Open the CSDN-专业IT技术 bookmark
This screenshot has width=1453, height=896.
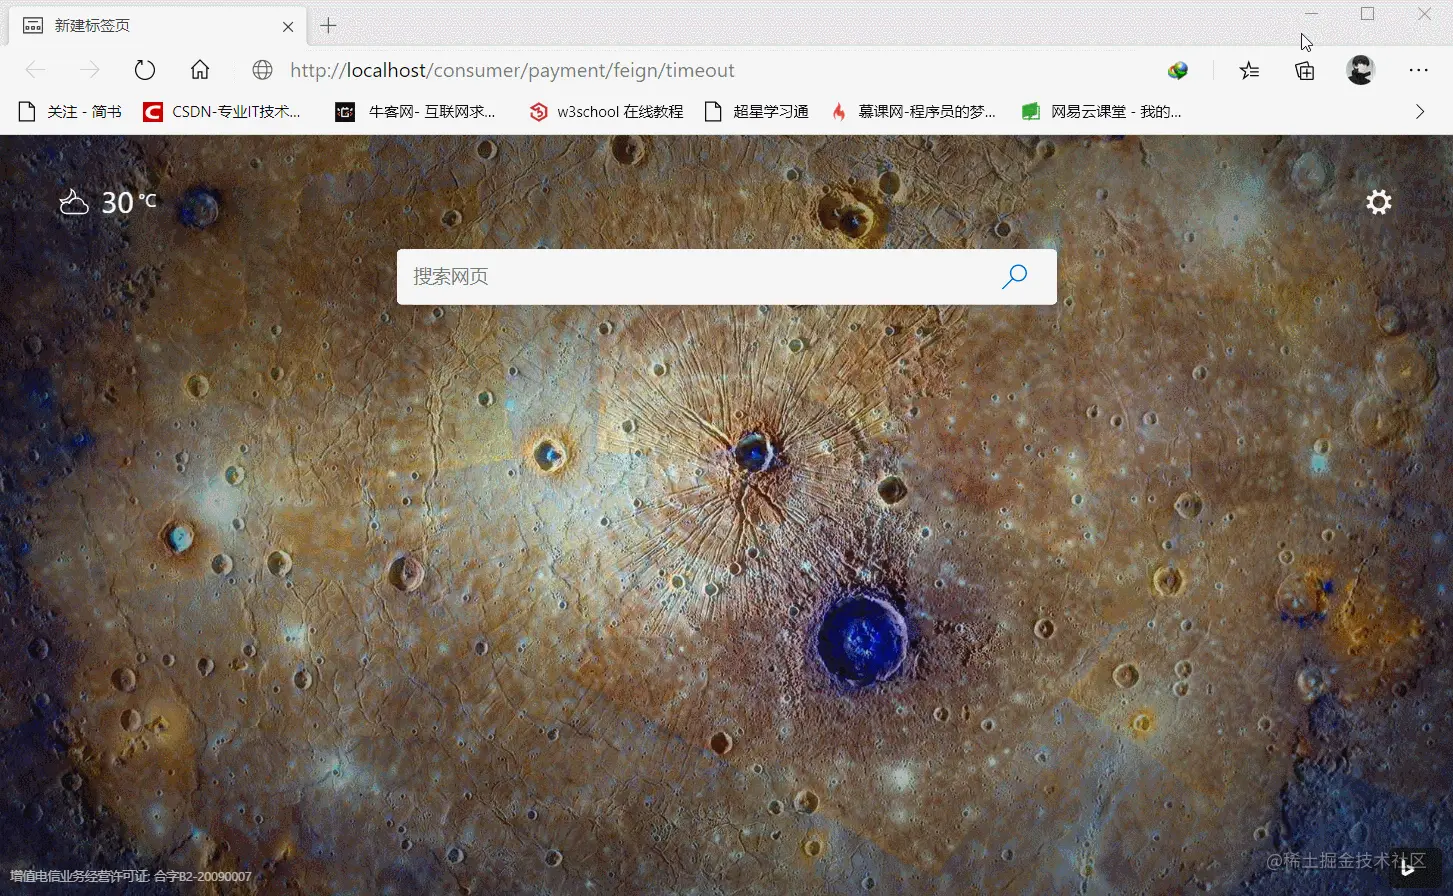point(222,111)
